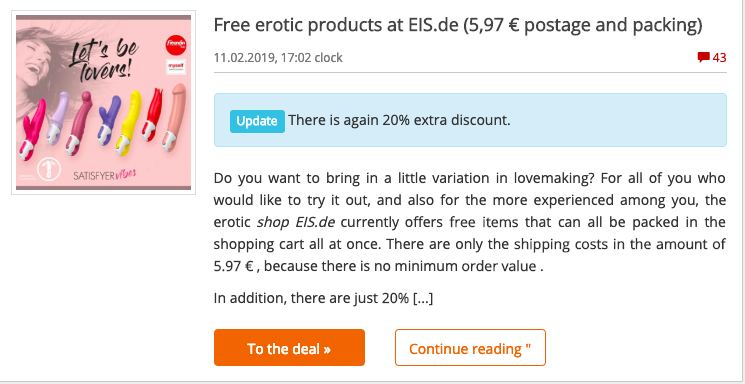Click the red circular brand logo in thumbnail
This screenshot has width=745, height=384.
[176, 45]
